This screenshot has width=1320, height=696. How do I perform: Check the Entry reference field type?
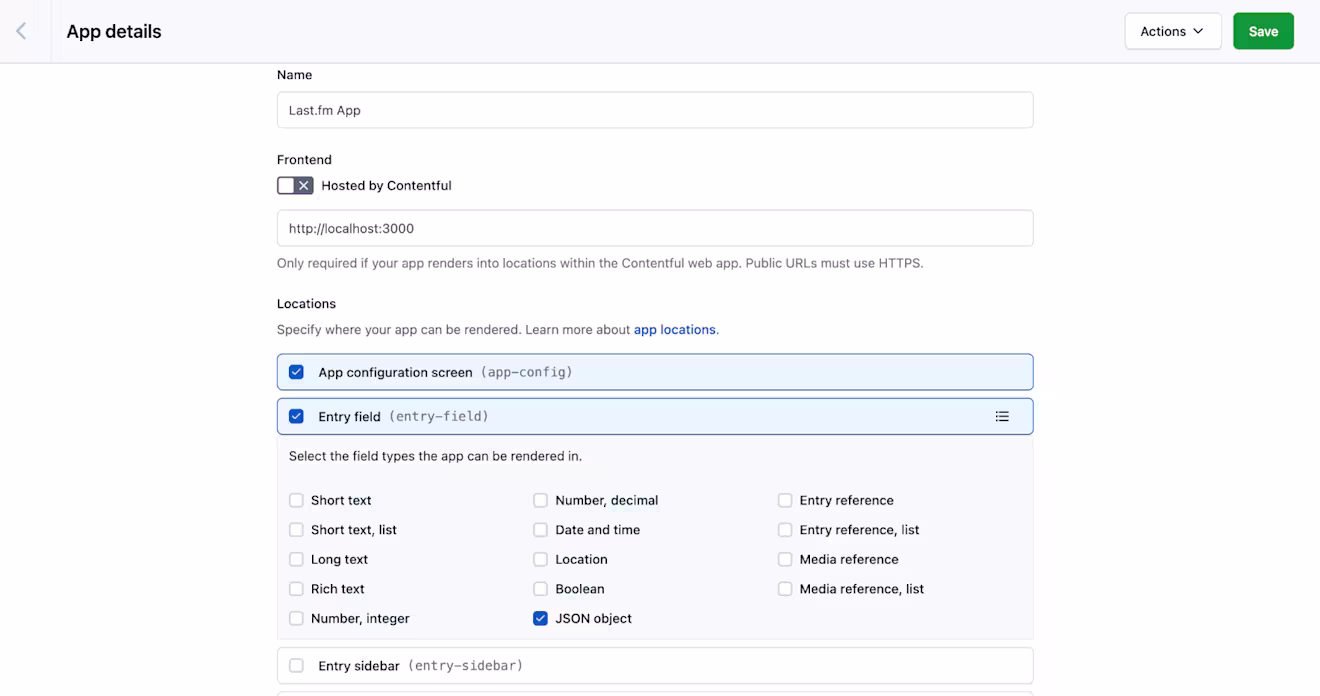[x=785, y=500]
